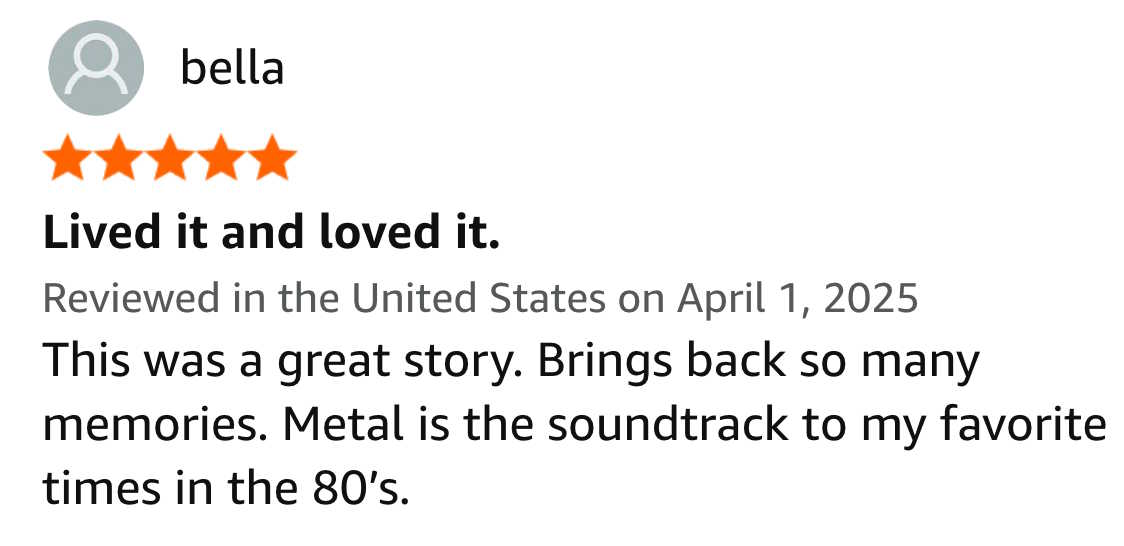Click the fourth orange rating star
This screenshot has width=1124, height=546.
pyautogui.click(x=221, y=158)
